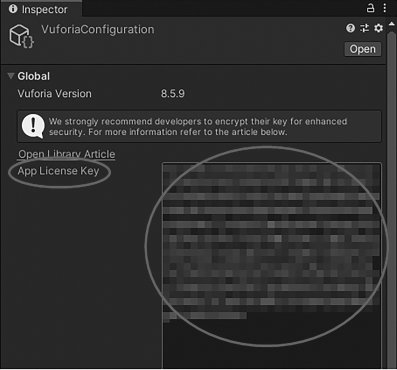Click the Vuforia Version value 8.5.9
Viewport: 397px width, 370px height.
tap(173, 94)
